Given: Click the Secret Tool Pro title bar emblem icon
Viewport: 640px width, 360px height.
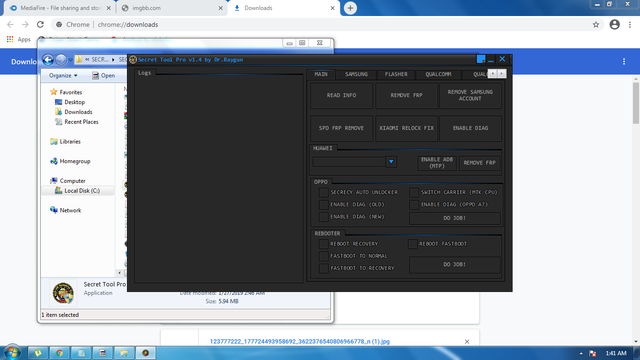Looking at the screenshot, I should click(x=133, y=60).
